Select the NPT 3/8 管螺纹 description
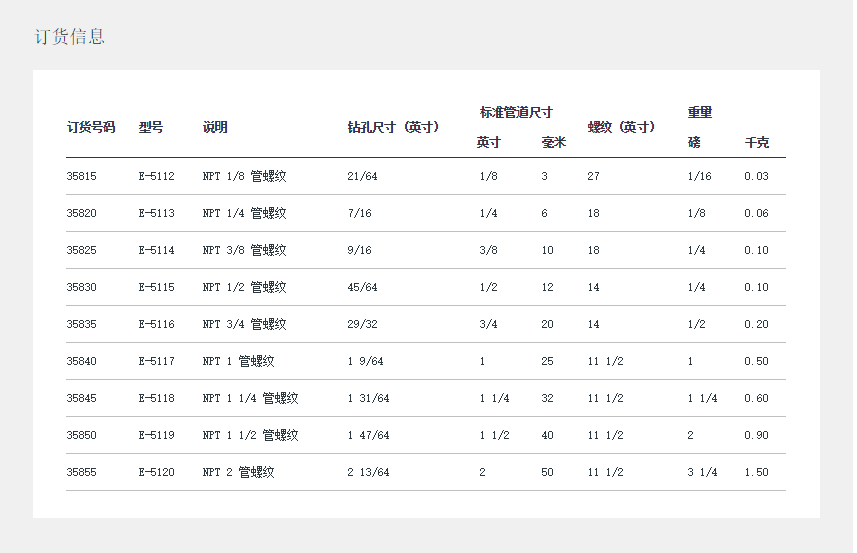 [244, 250]
